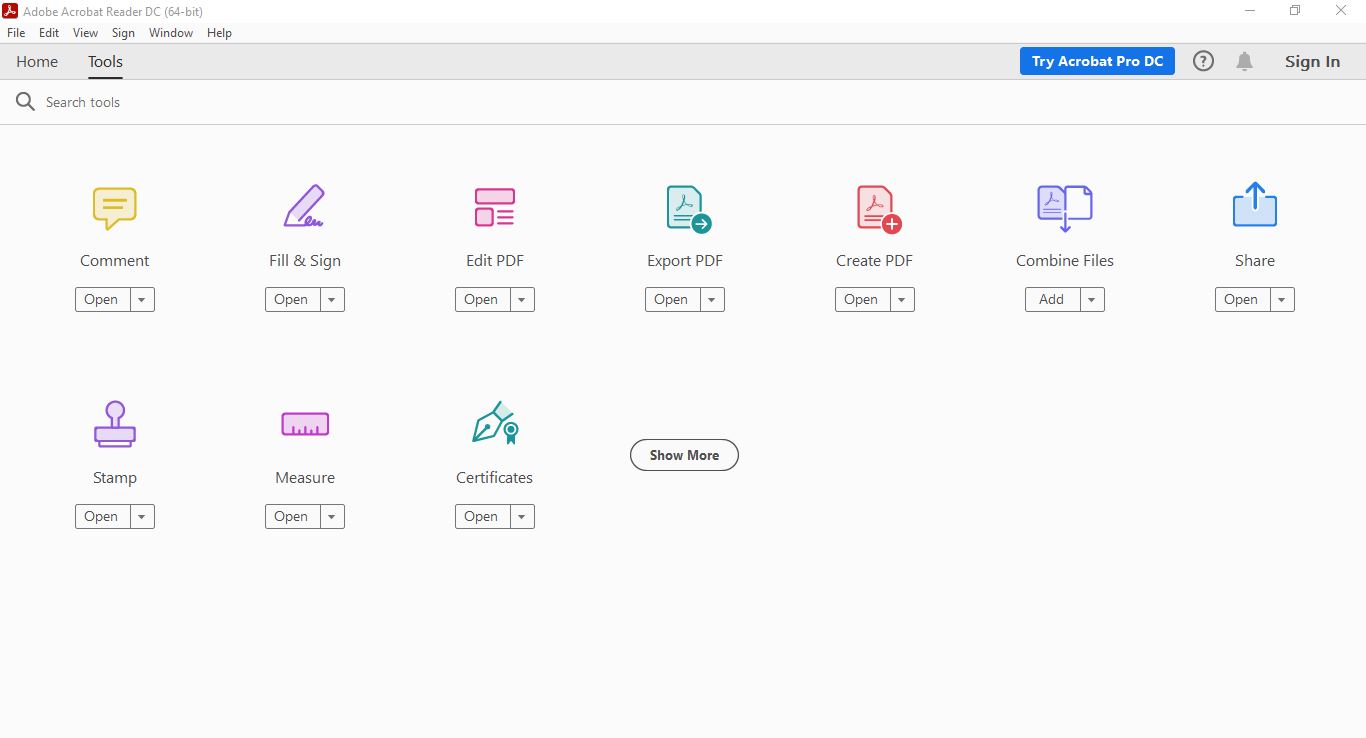
Task: Check the notifications bell icon
Action: tap(1244, 61)
